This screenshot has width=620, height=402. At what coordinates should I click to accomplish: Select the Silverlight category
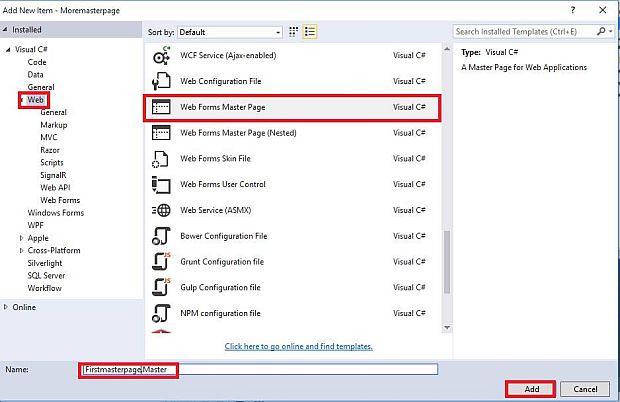pyautogui.click(x=45, y=263)
